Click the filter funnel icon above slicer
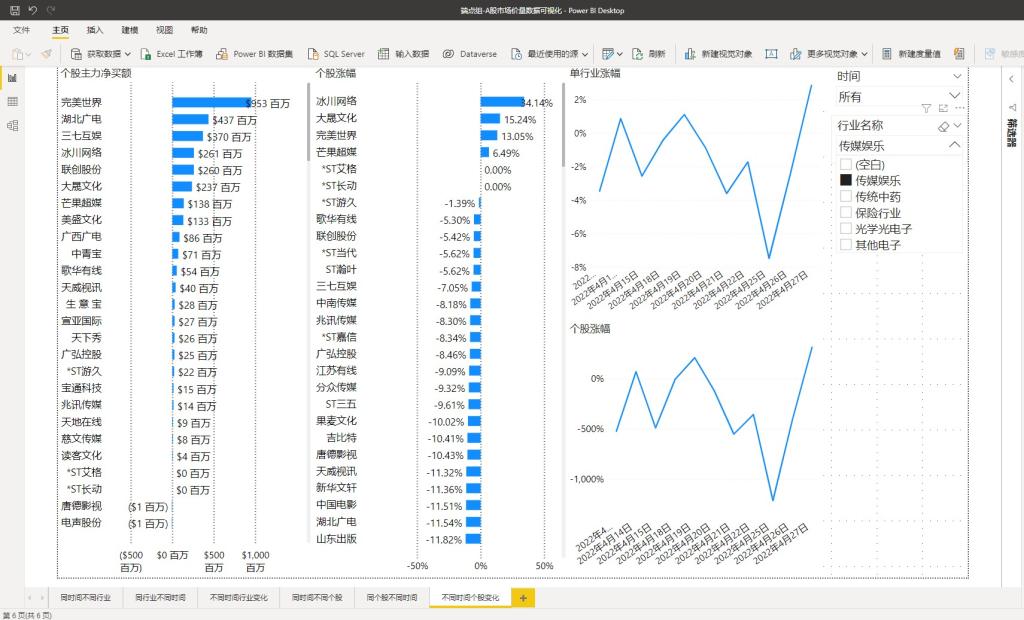This screenshot has height=620, width=1024. [x=926, y=108]
